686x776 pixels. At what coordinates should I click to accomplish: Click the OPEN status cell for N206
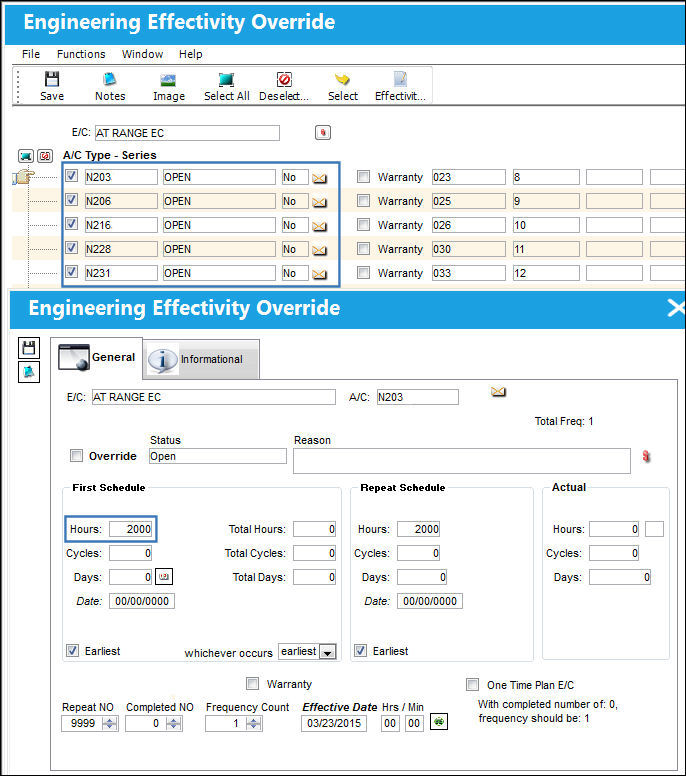219,201
